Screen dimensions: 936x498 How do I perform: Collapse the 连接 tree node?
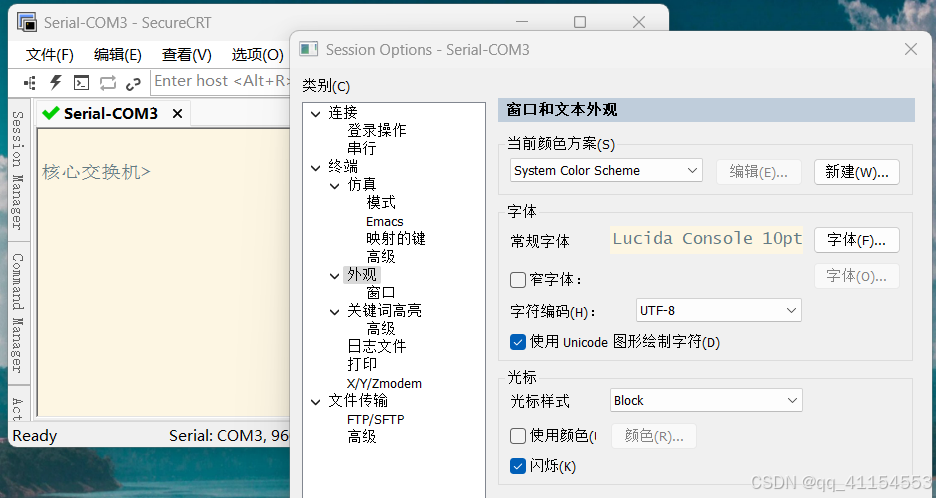point(316,113)
